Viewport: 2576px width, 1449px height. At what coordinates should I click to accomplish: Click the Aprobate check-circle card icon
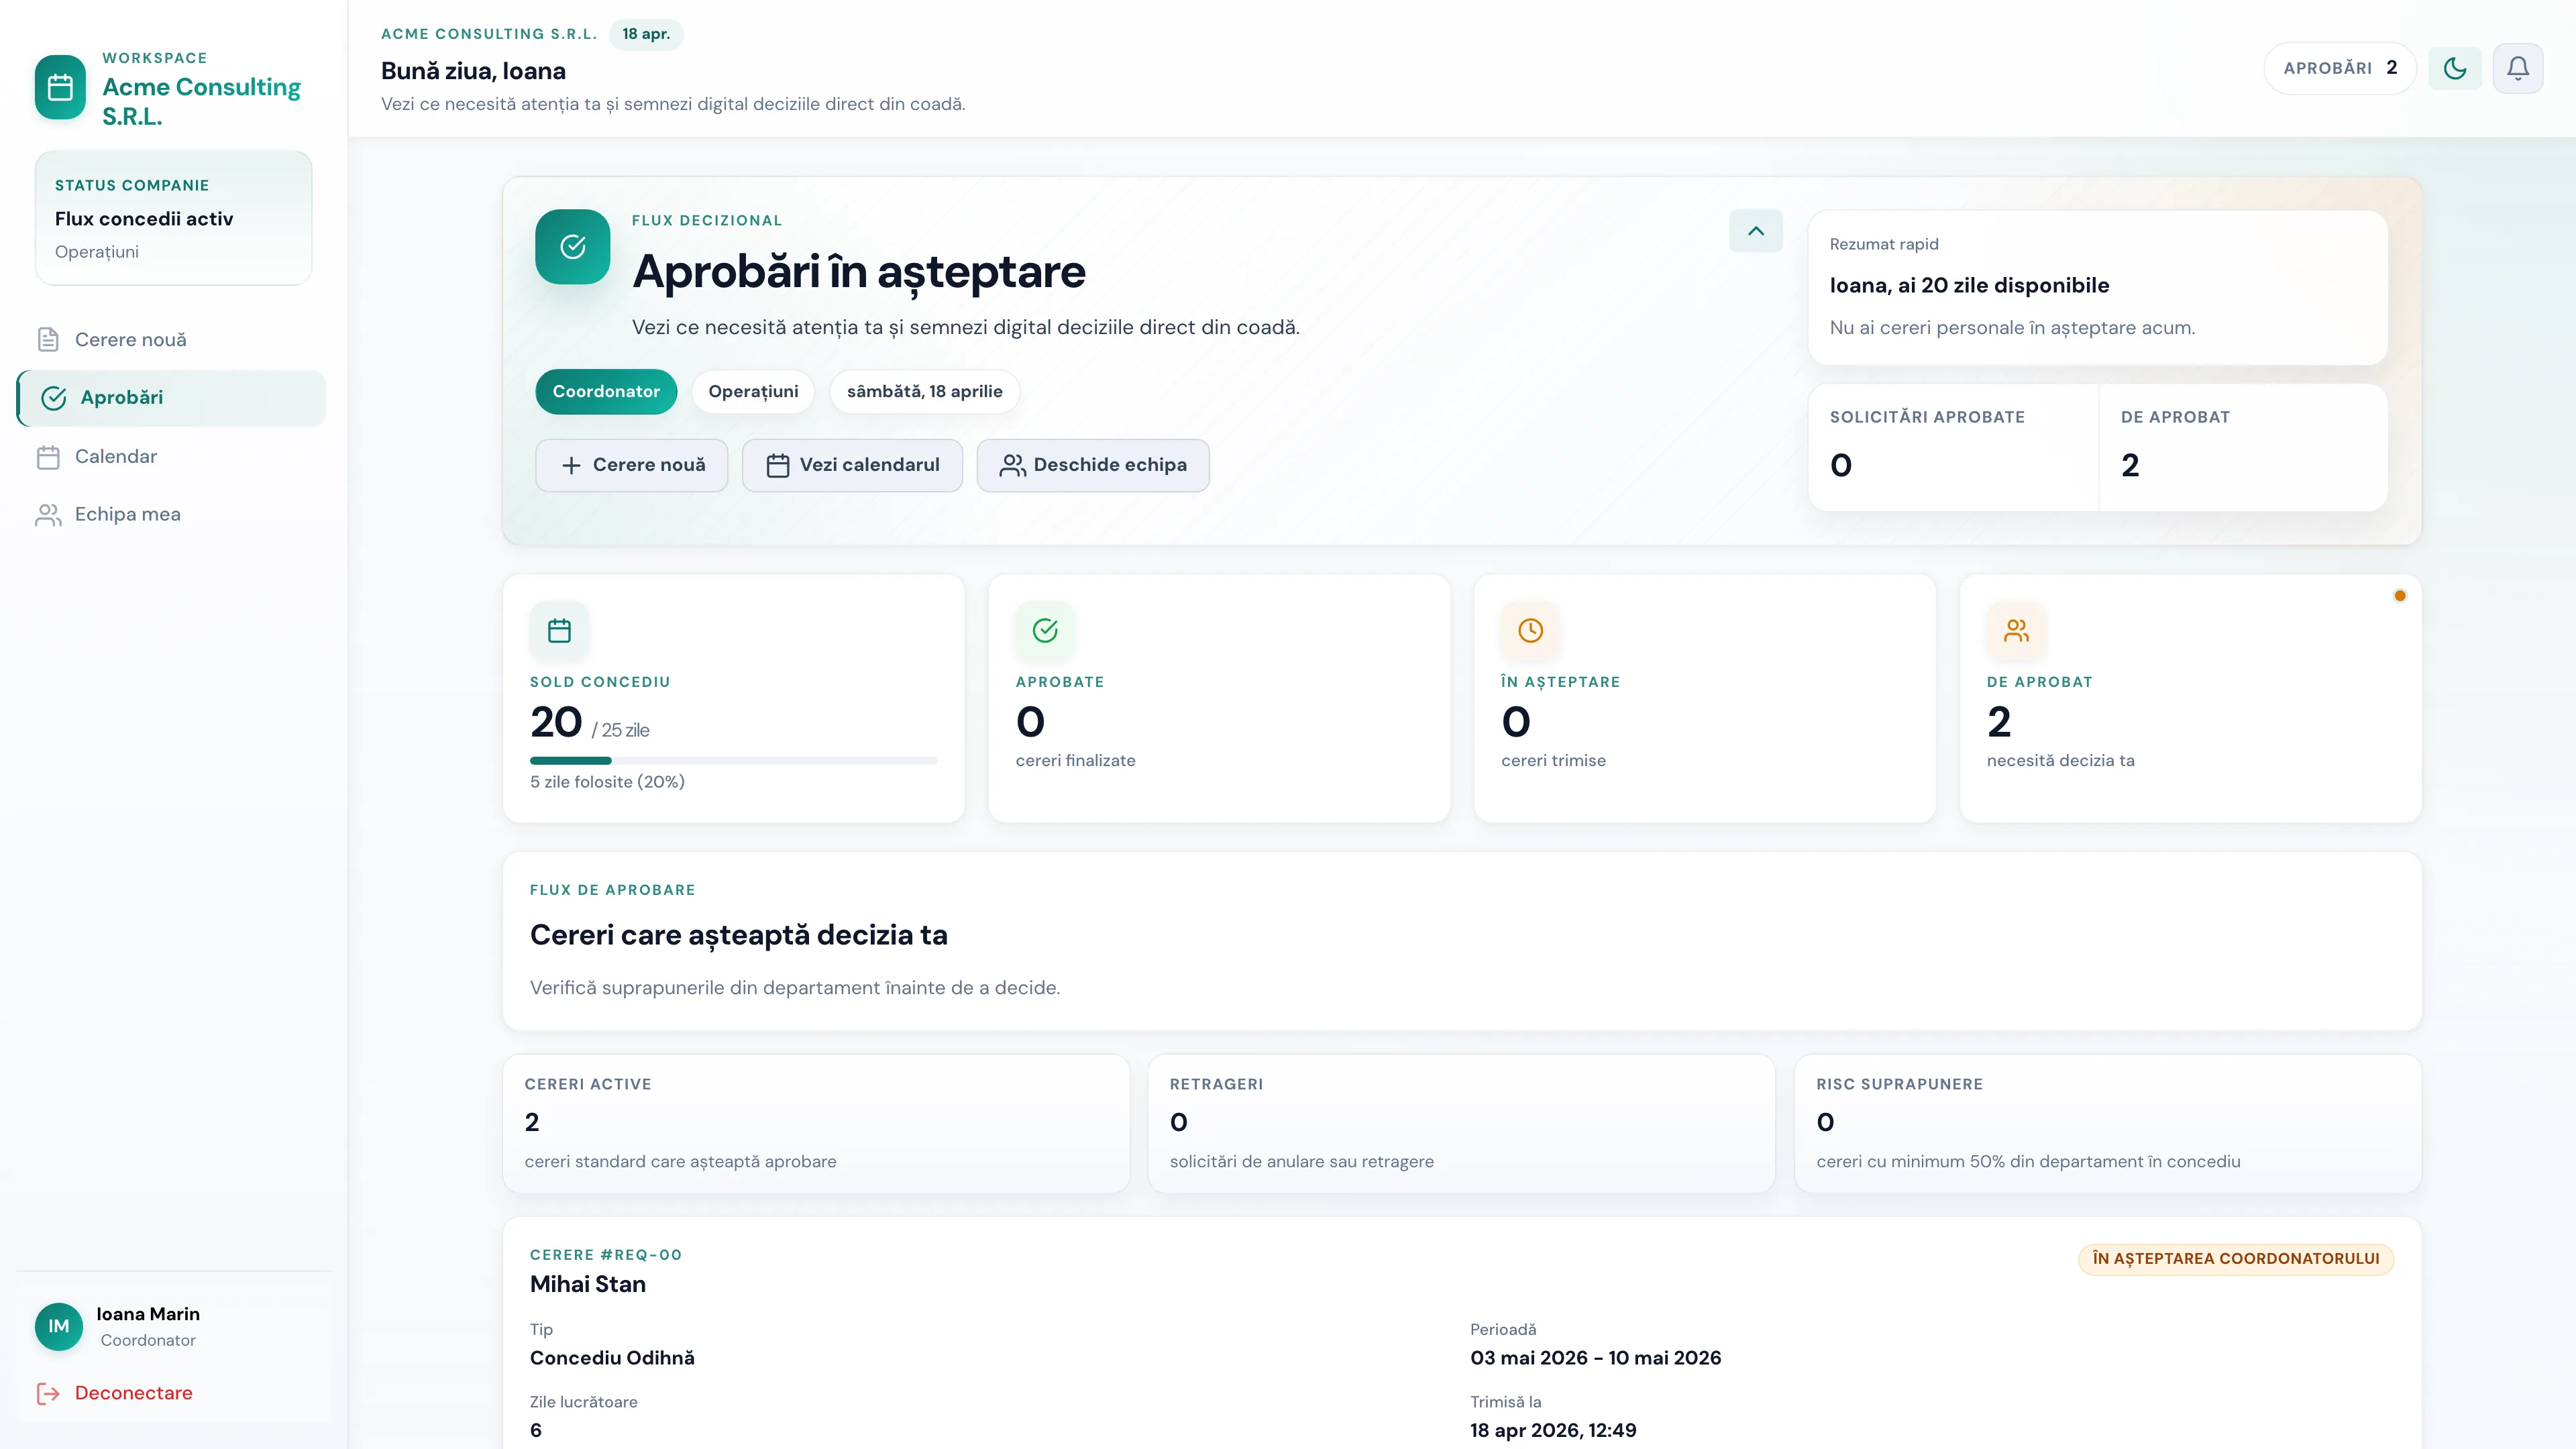point(1045,630)
